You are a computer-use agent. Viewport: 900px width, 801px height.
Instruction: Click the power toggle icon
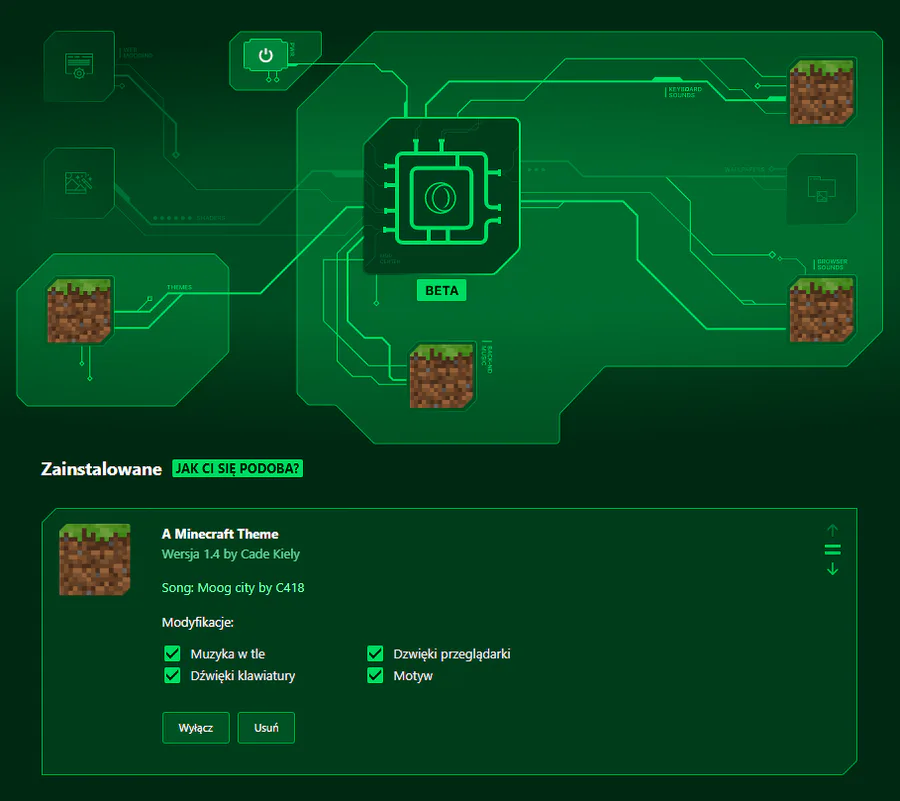click(x=265, y=56)
